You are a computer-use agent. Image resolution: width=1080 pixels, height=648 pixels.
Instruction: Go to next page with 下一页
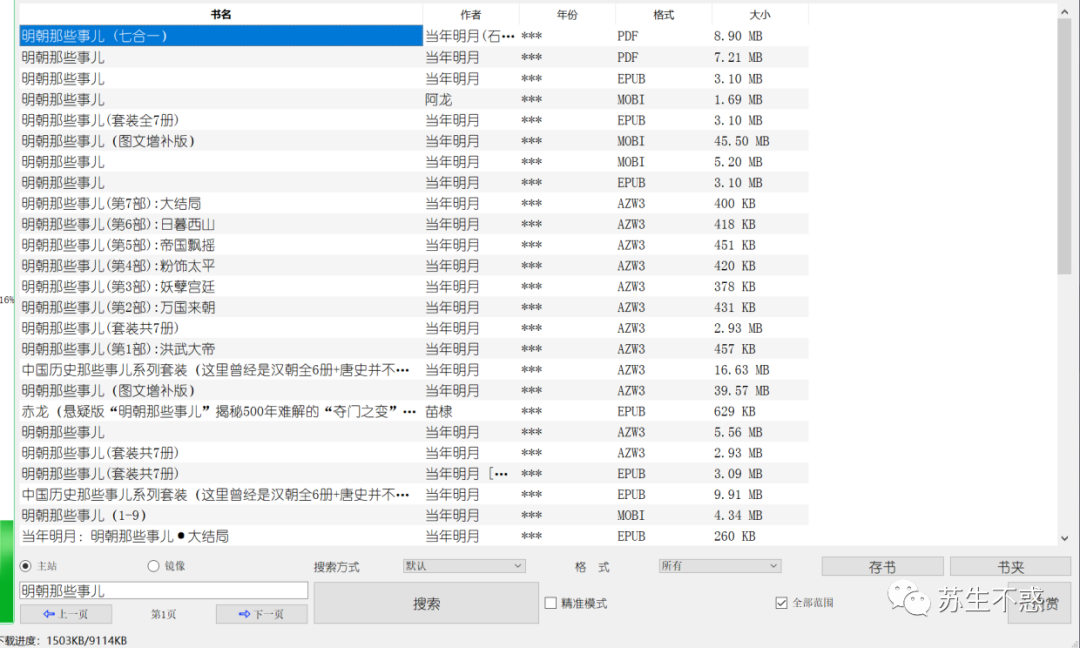coord(262,614)
